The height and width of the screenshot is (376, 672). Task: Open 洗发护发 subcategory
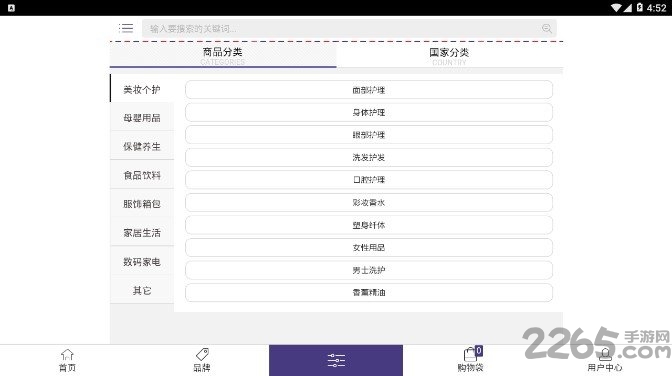point(369,157)
